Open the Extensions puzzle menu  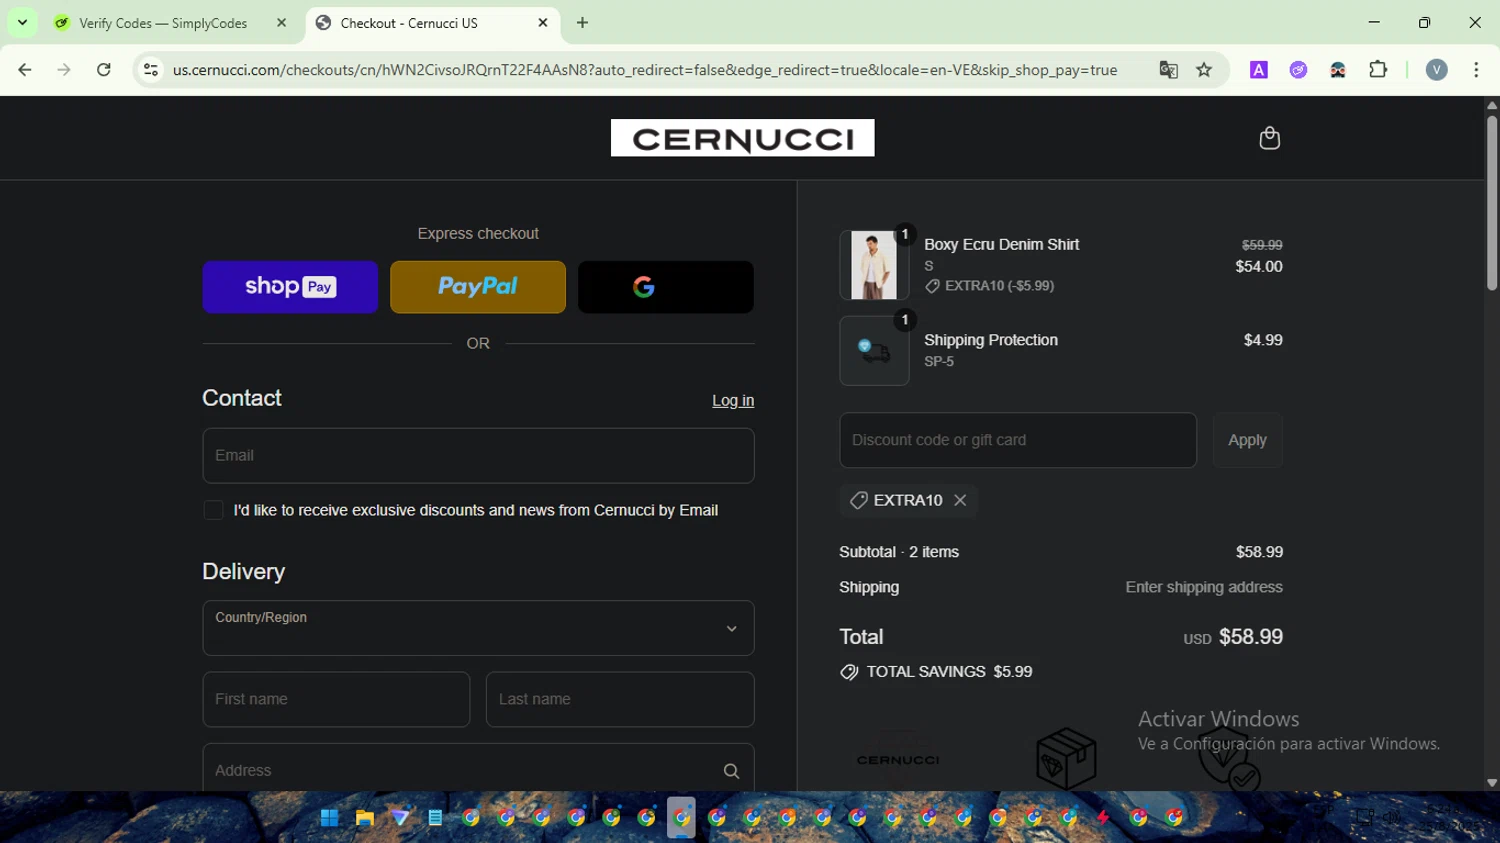[1378, 70]
